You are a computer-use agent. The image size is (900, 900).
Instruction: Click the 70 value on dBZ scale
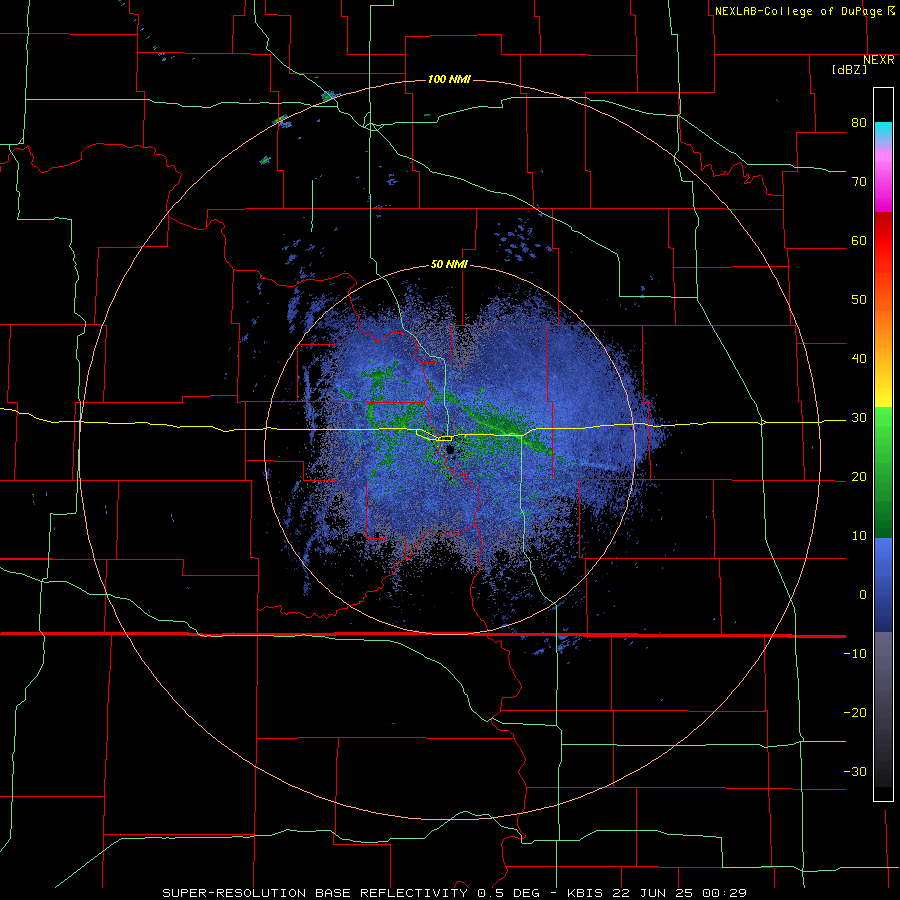859,182
